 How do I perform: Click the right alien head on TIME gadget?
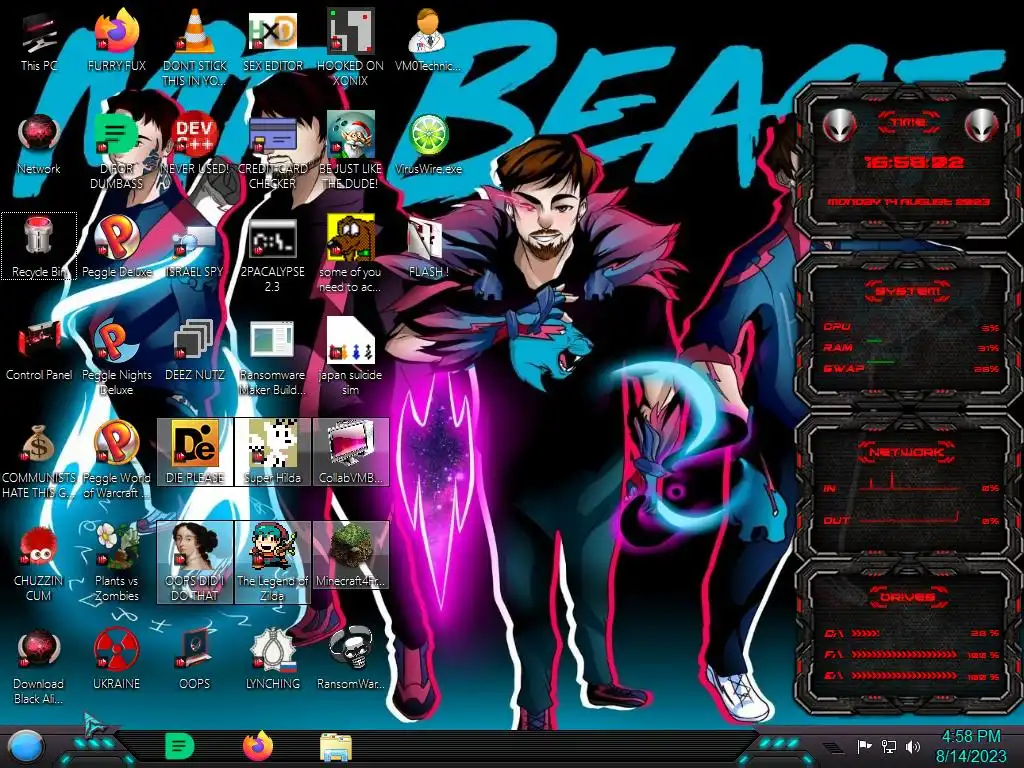pos(981,124)
